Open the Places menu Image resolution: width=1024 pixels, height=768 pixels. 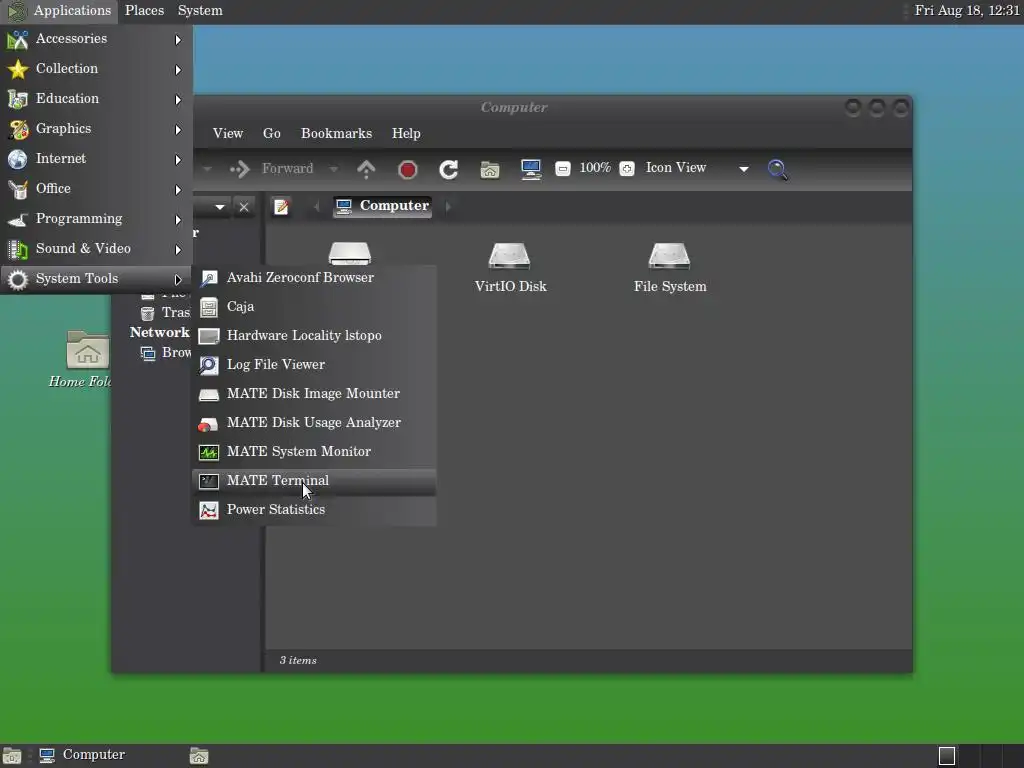tap(144, 10)
